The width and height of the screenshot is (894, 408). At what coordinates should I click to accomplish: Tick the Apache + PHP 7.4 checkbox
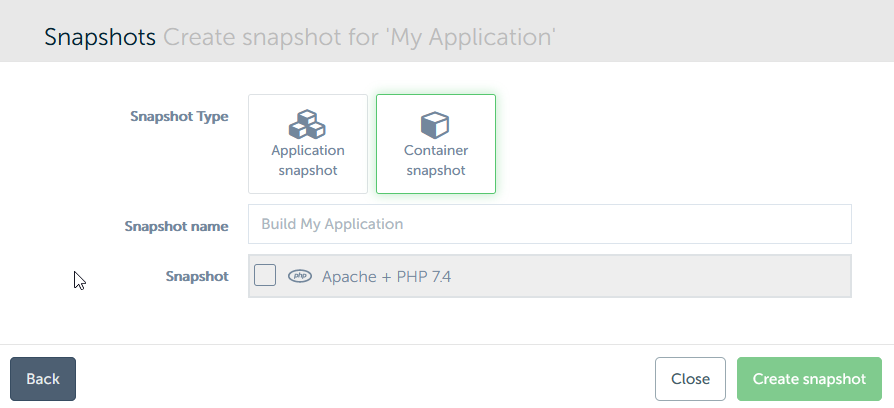click(x=265, y=276)
